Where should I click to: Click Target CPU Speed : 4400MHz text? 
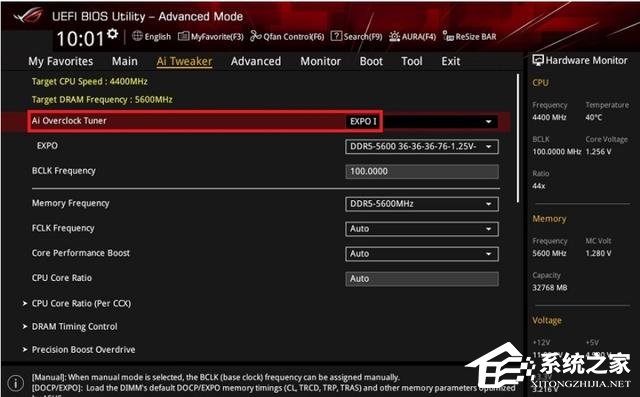[x=90, y=82]
